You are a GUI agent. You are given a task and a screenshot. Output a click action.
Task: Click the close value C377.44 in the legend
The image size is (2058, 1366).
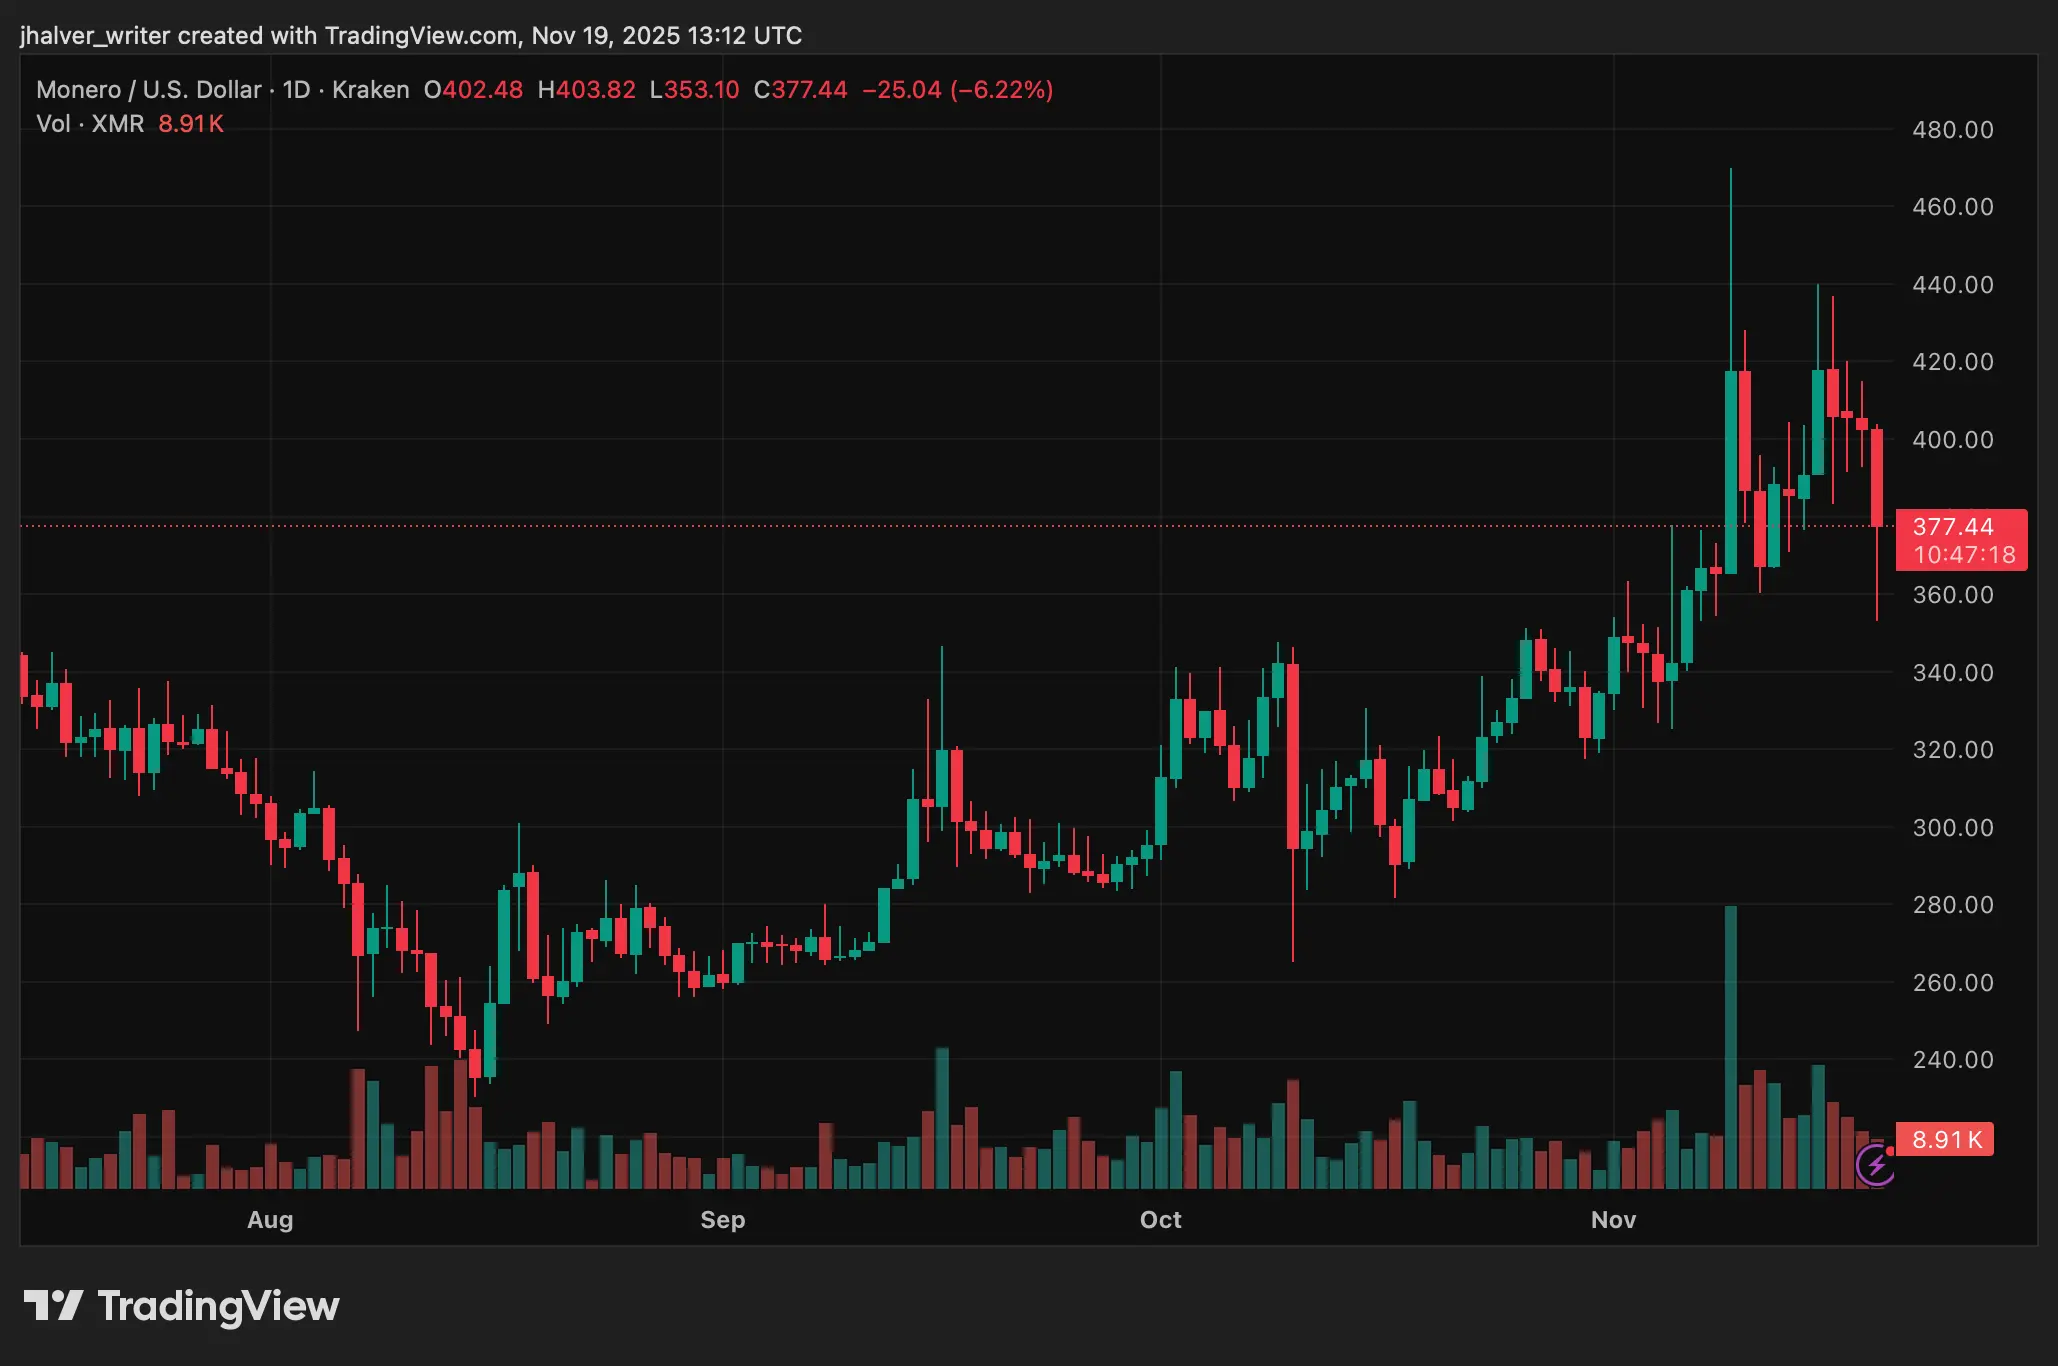click(799, 89)
